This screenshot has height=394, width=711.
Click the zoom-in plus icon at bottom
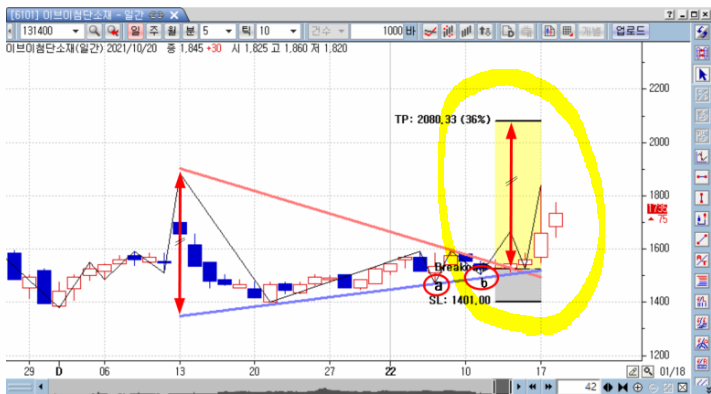click(638, 387)
